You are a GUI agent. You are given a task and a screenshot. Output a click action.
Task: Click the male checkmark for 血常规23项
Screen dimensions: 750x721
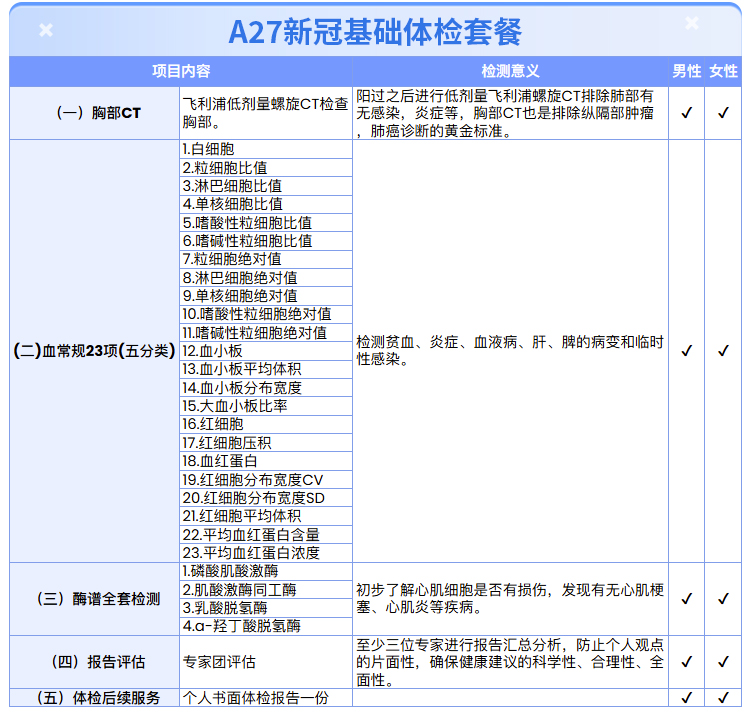point(686,351)
